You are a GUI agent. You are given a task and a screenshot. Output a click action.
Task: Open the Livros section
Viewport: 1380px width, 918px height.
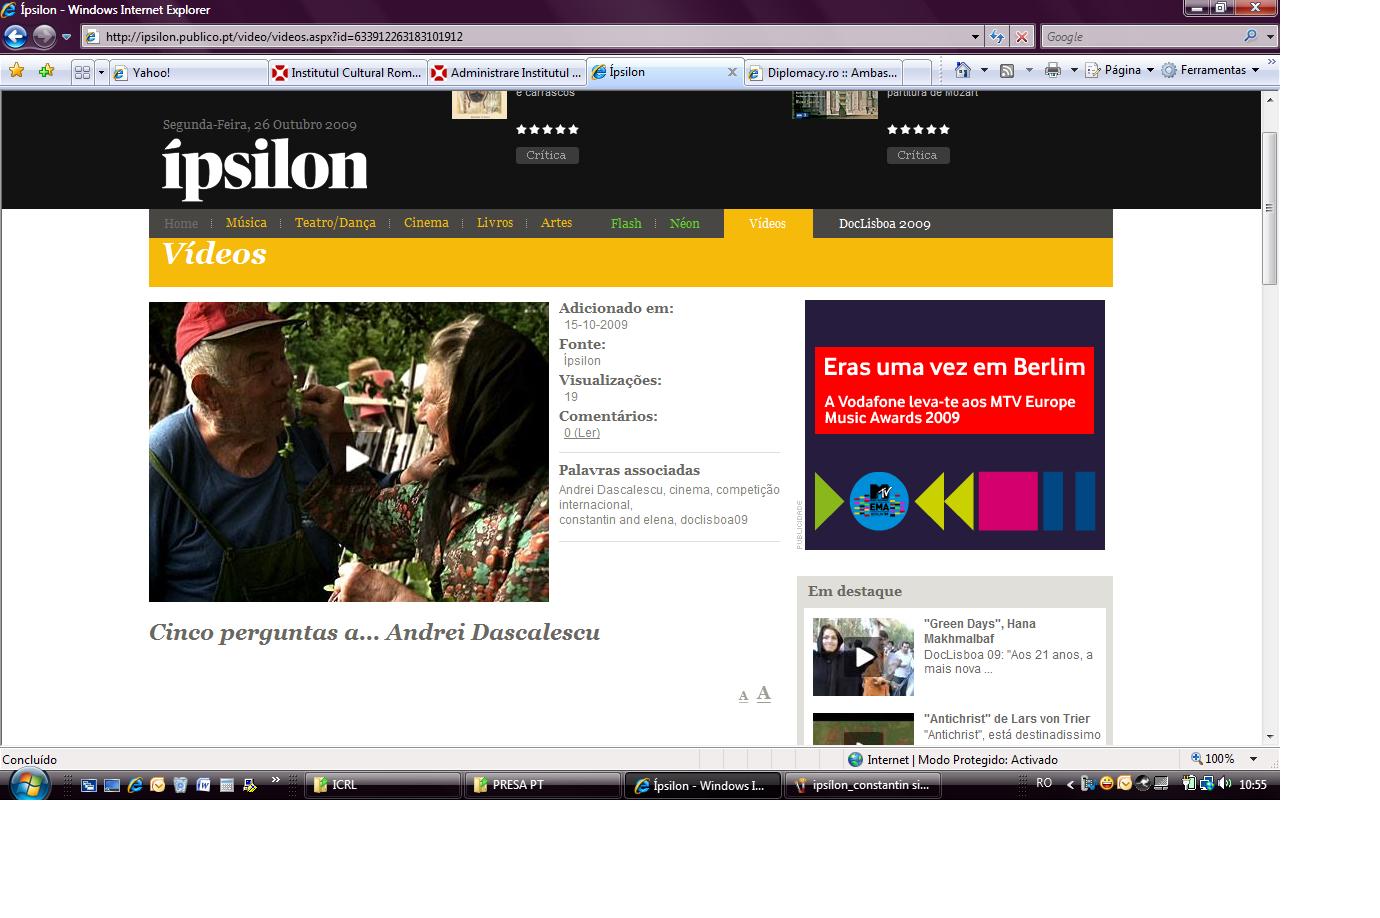coord(495,223)
